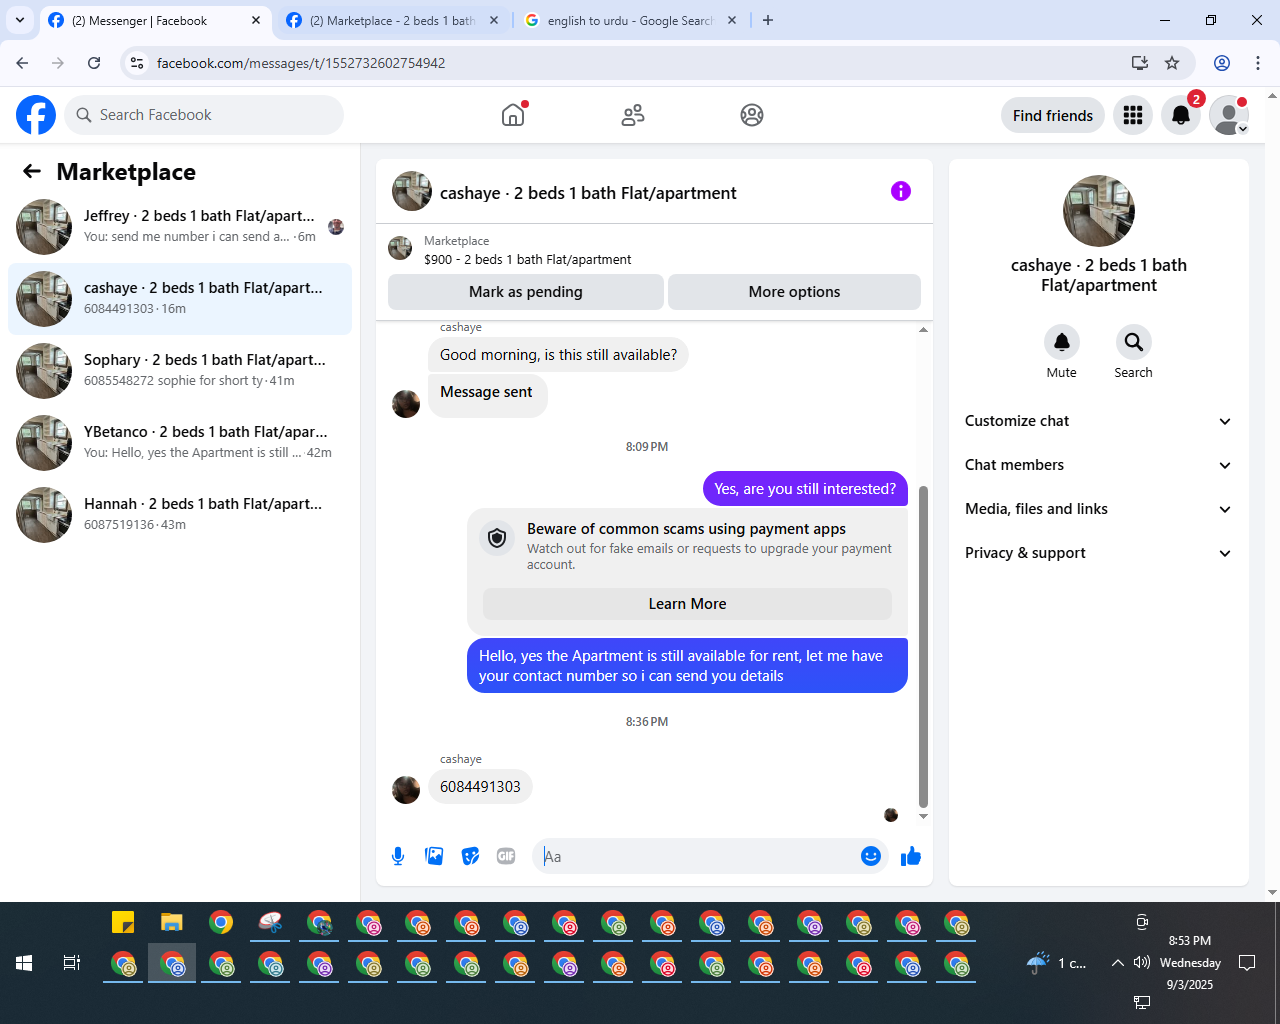Open cashaye listing thumbnail in right panel
Viewport: 1280px width, 1024px height.
point(1099,211)
